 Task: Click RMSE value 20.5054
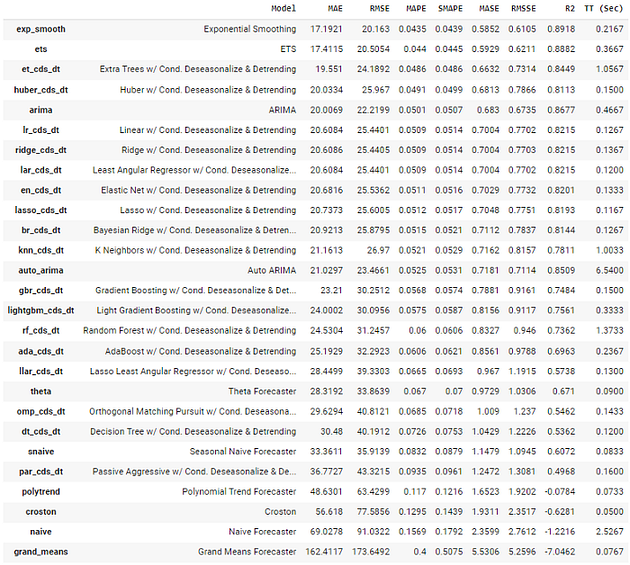(373, 49)
